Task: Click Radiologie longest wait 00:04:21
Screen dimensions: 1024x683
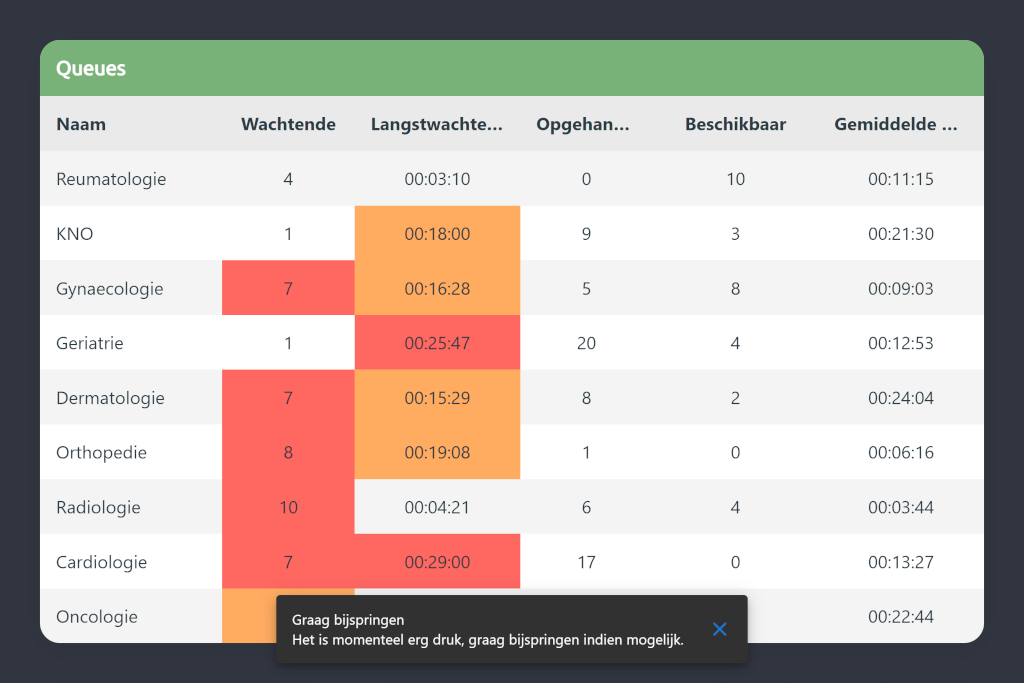Action: pos(437,507)
